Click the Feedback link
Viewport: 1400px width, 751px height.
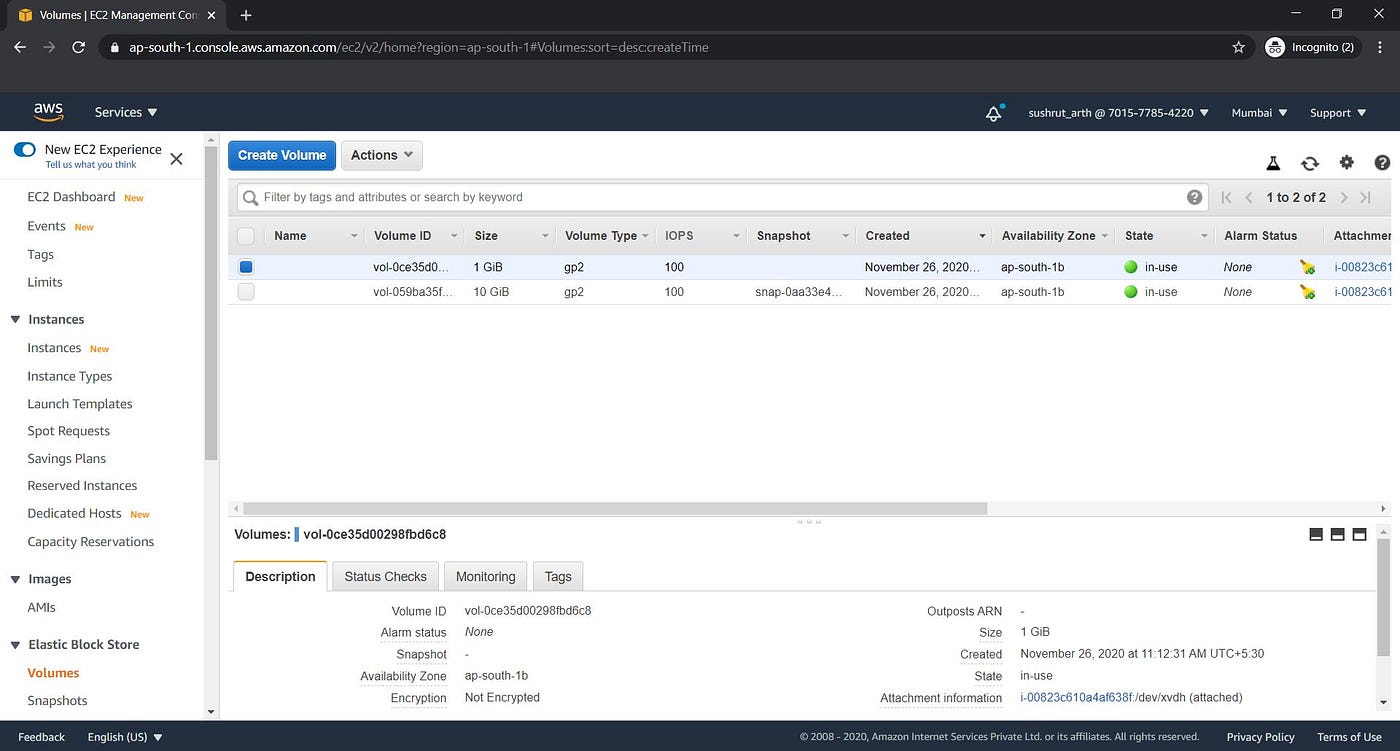[41, 737]
